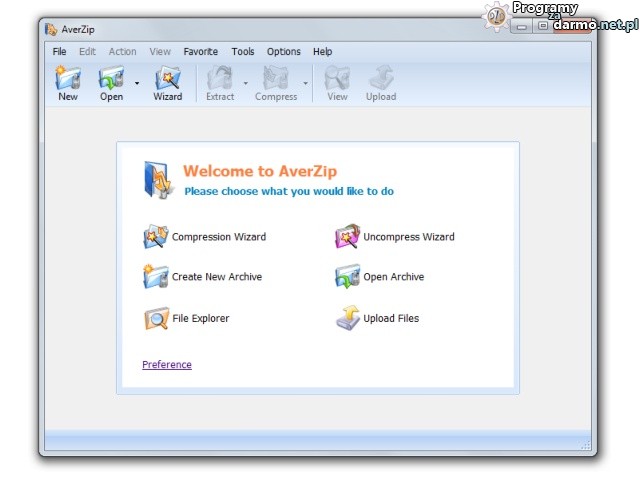Image resolution: width=640 pixels, height=480 pixels.
Task: Click the Preference link
Action: click(x=167, y=365)
